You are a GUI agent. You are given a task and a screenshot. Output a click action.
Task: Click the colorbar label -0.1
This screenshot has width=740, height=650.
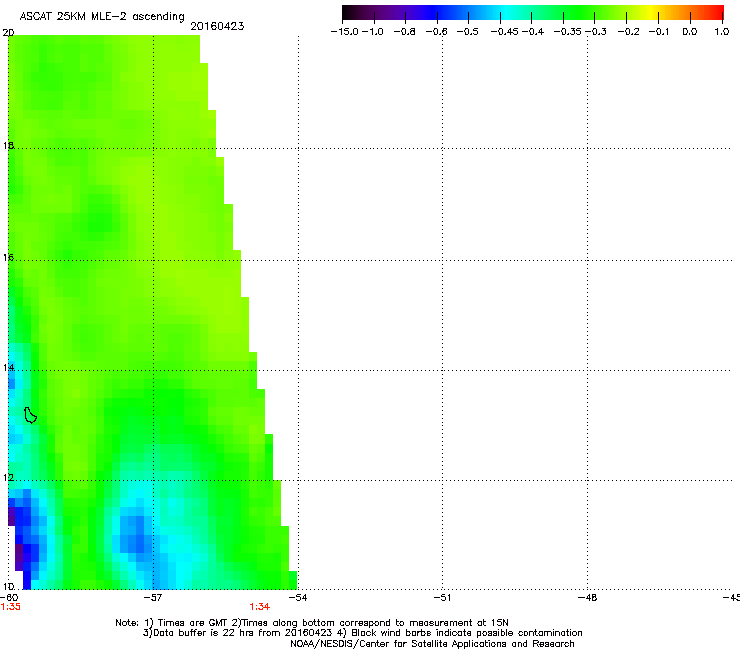tap(659, 32)
